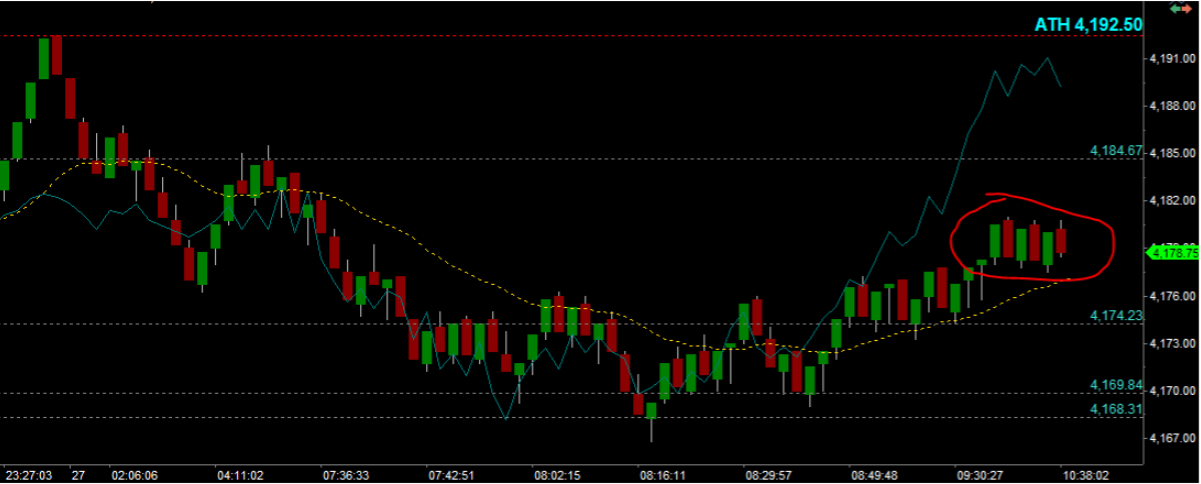This screenshot has width=1201, height=484.
Task: Select the ATH 4,192.50 label
Action: point(1088,25)
